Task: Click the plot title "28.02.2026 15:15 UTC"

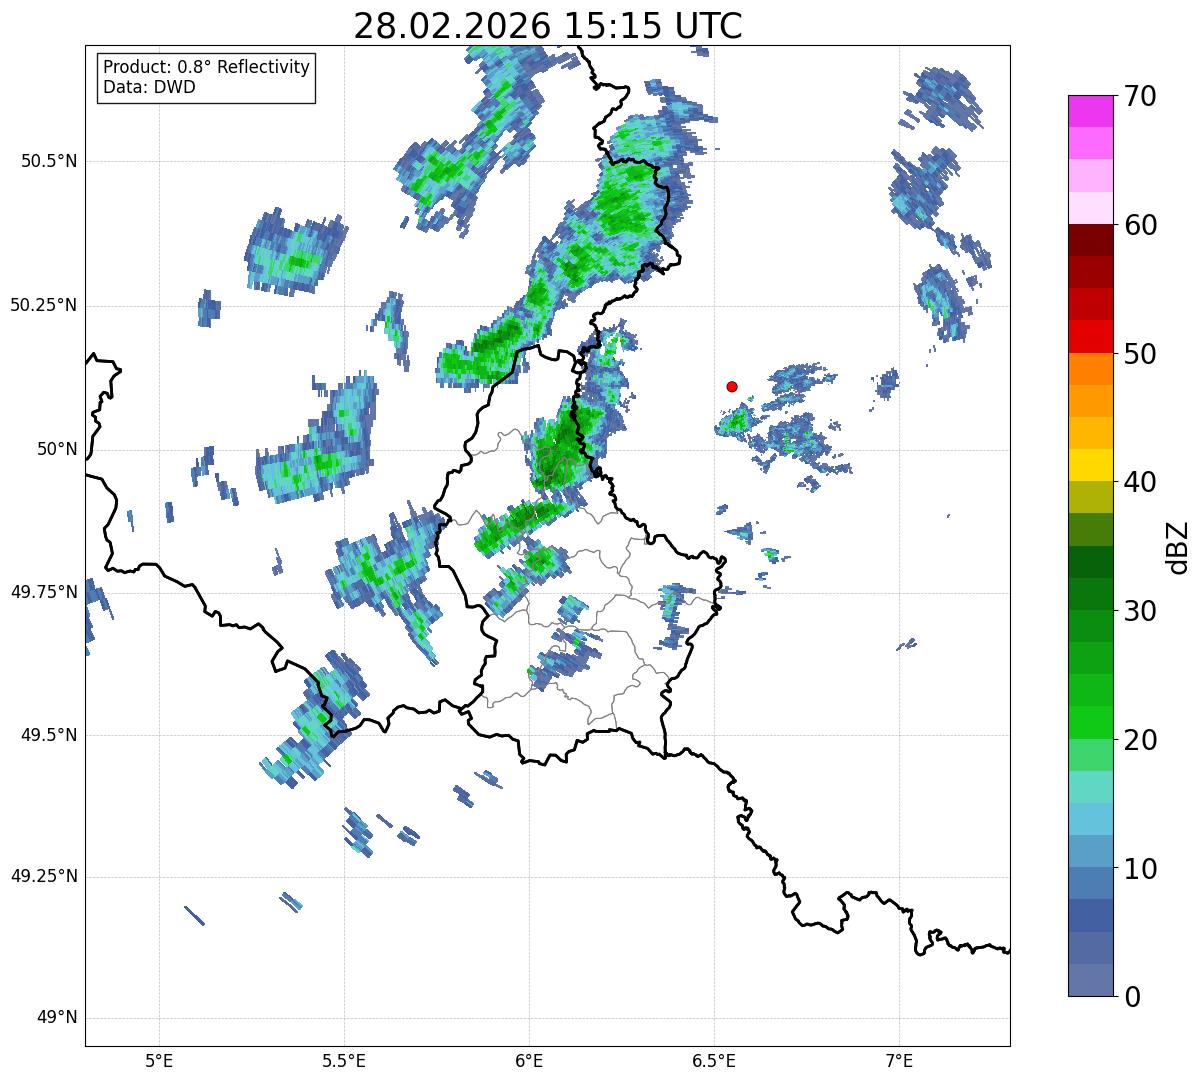Action: coord(548,26)
